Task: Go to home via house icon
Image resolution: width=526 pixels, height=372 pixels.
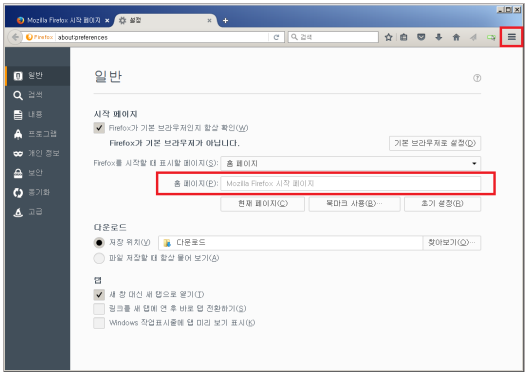Action: tap(456, 37)
